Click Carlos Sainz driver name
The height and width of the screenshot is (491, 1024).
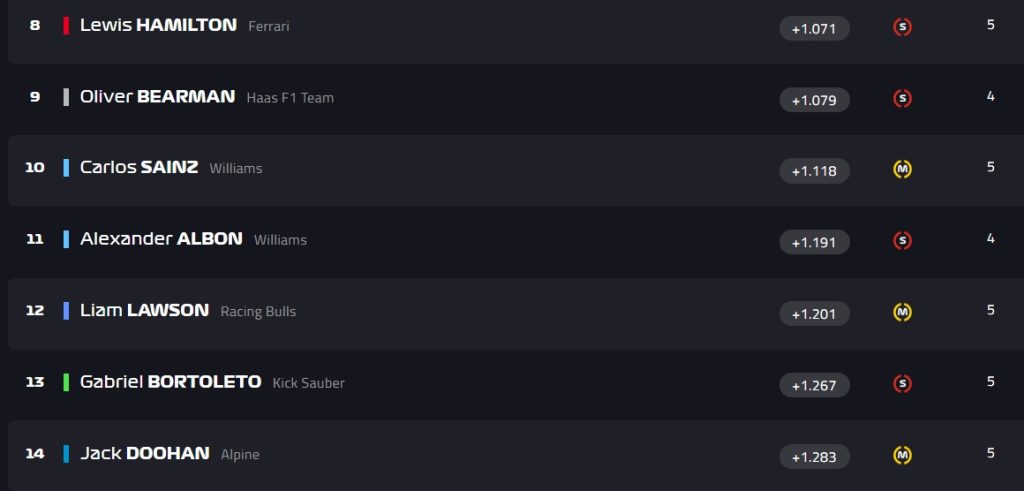(138, 167)
